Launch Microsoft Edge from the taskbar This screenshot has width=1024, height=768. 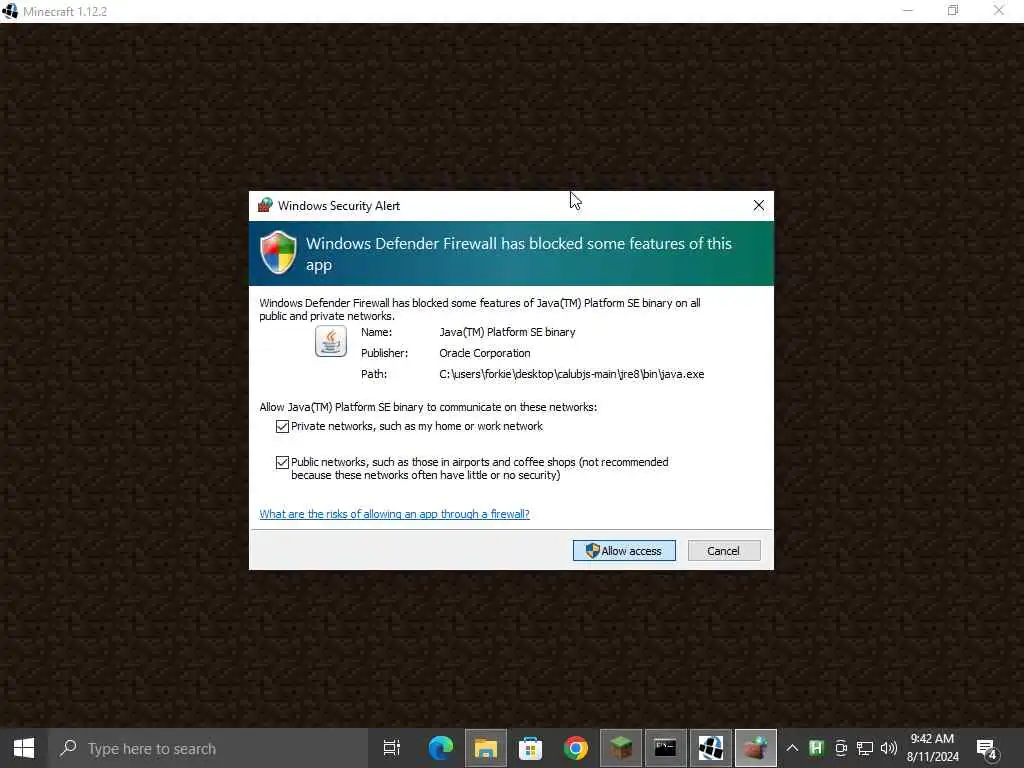pyautogui.click(x=440, y=748)
